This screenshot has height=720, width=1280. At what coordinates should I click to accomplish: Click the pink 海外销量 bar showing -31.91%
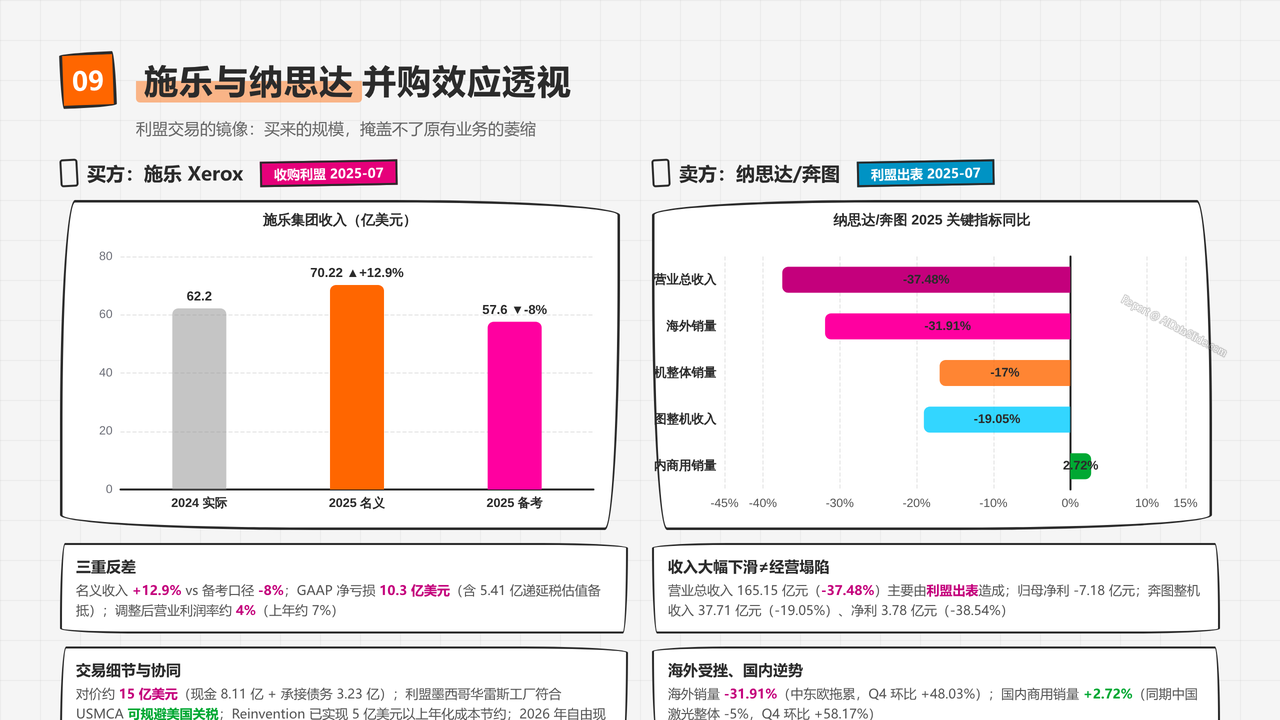point(948,326)
